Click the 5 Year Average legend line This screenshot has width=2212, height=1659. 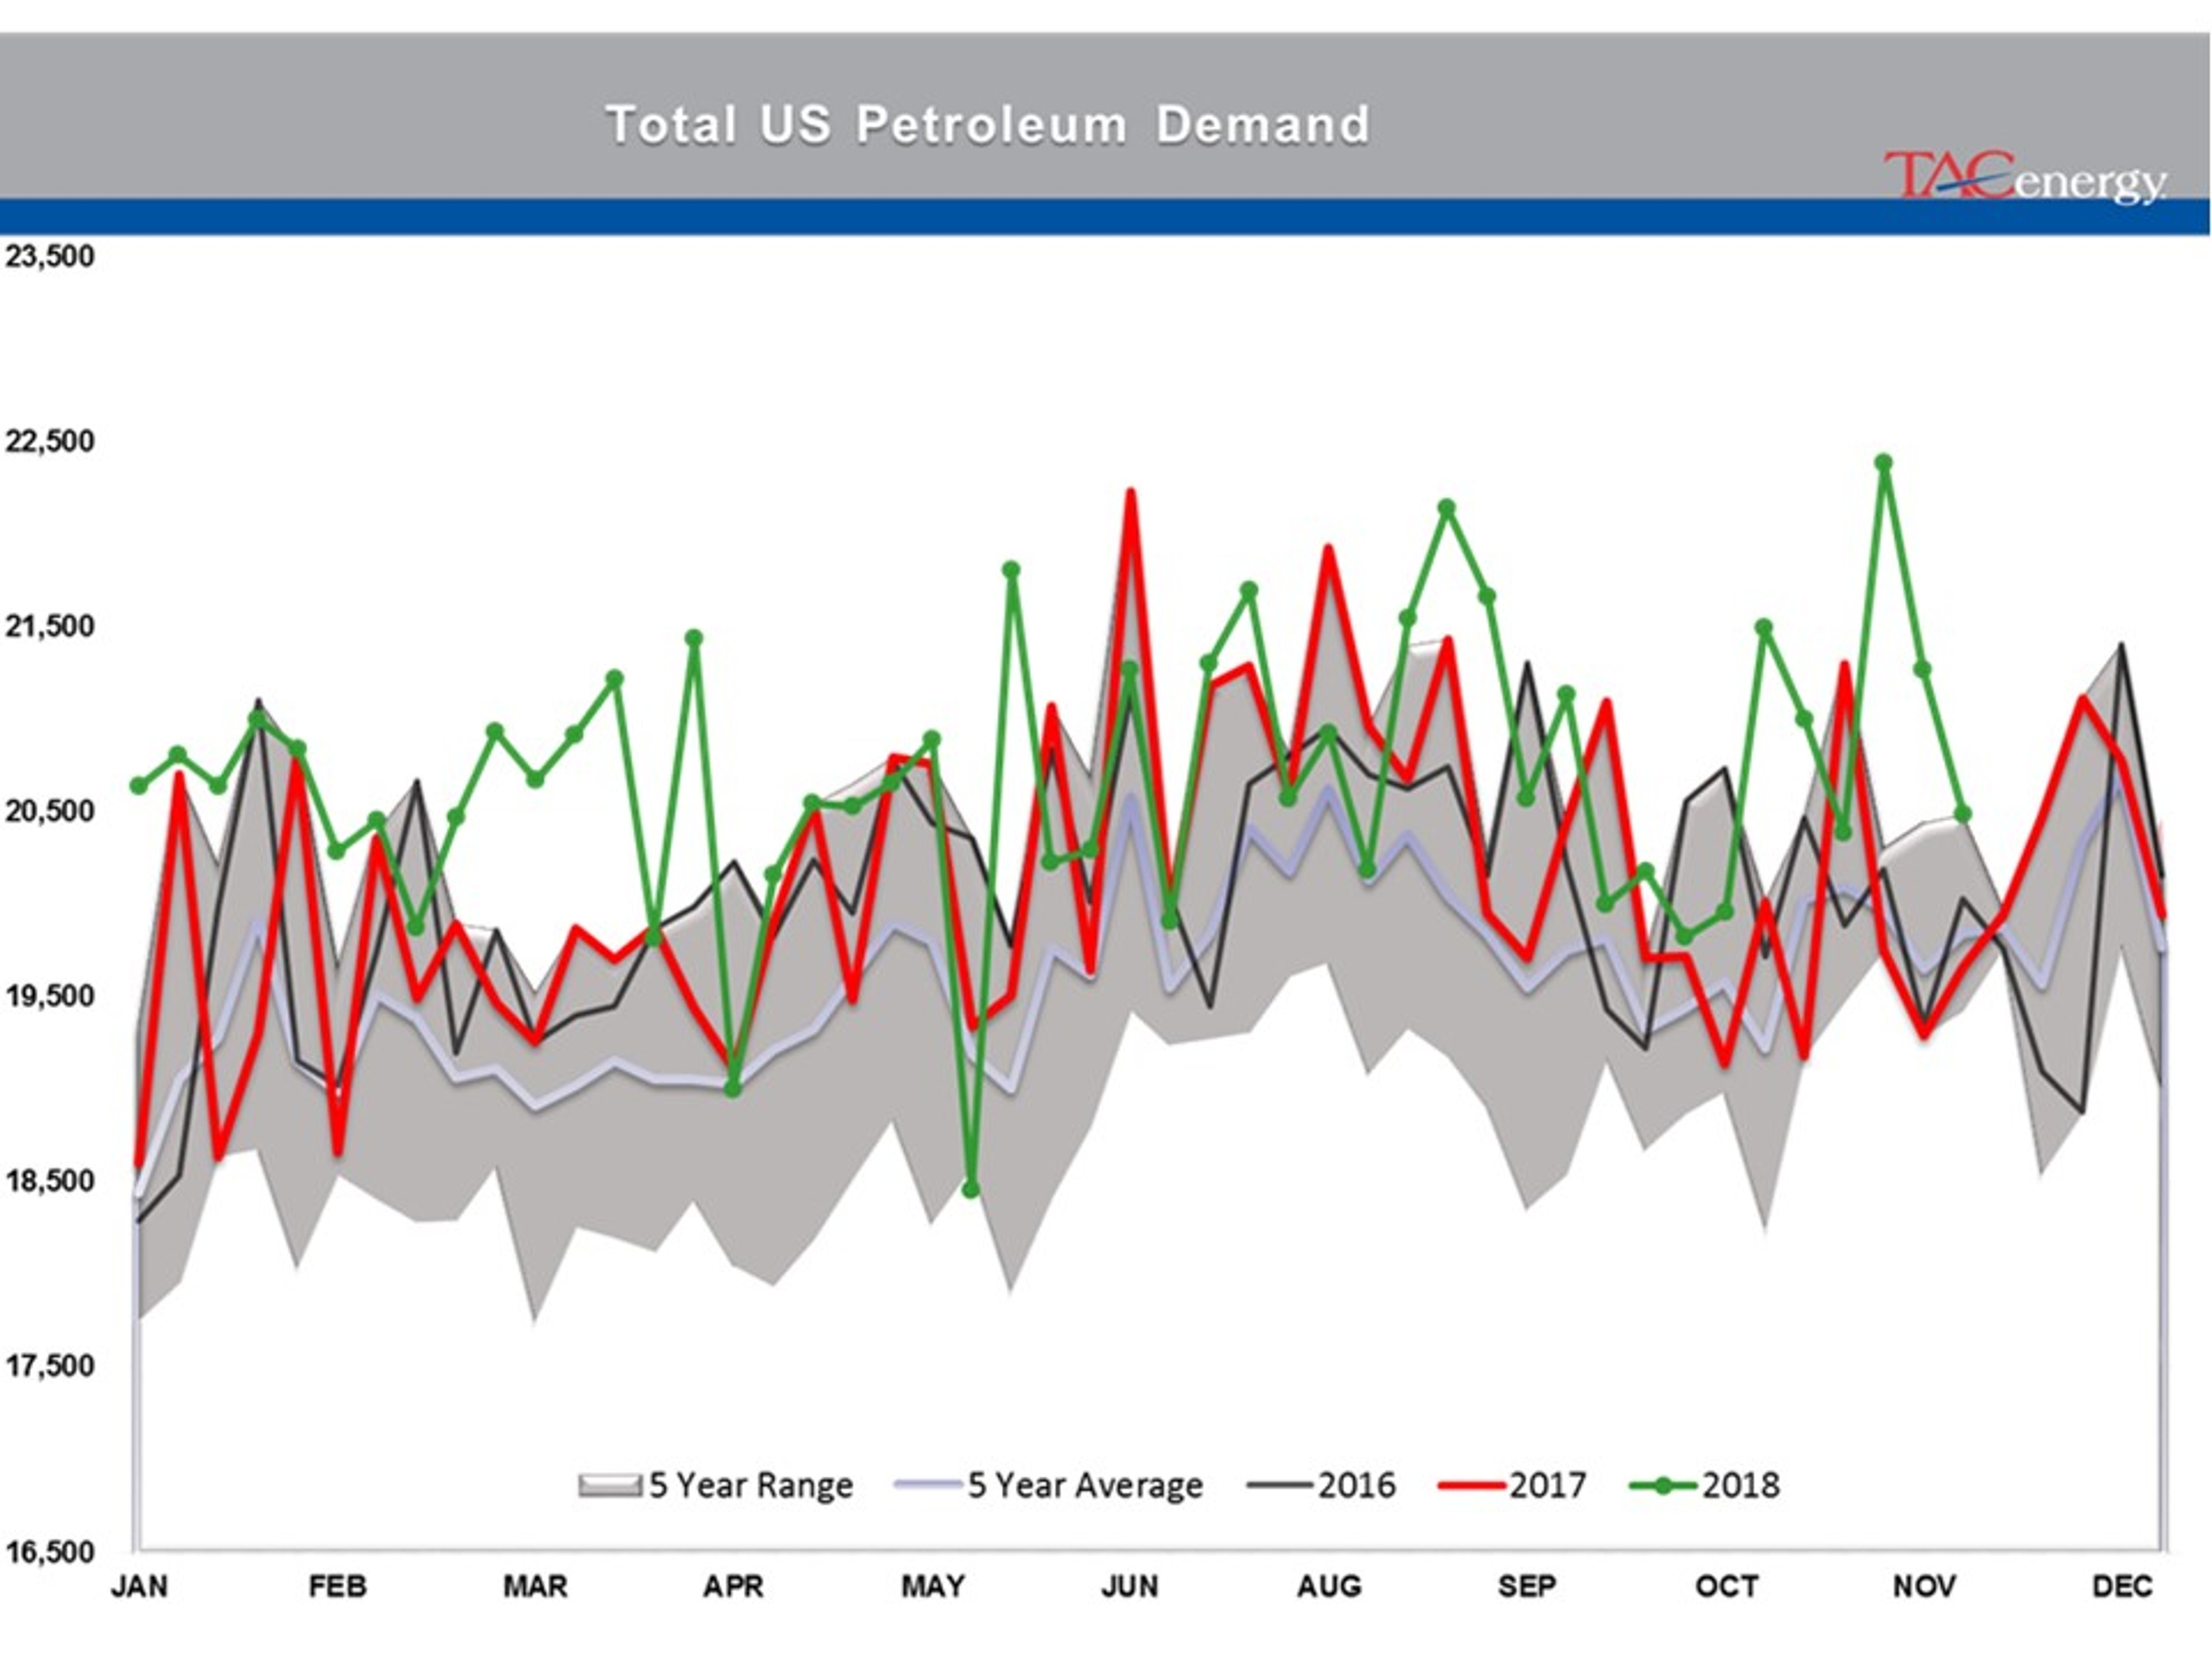928,1486
